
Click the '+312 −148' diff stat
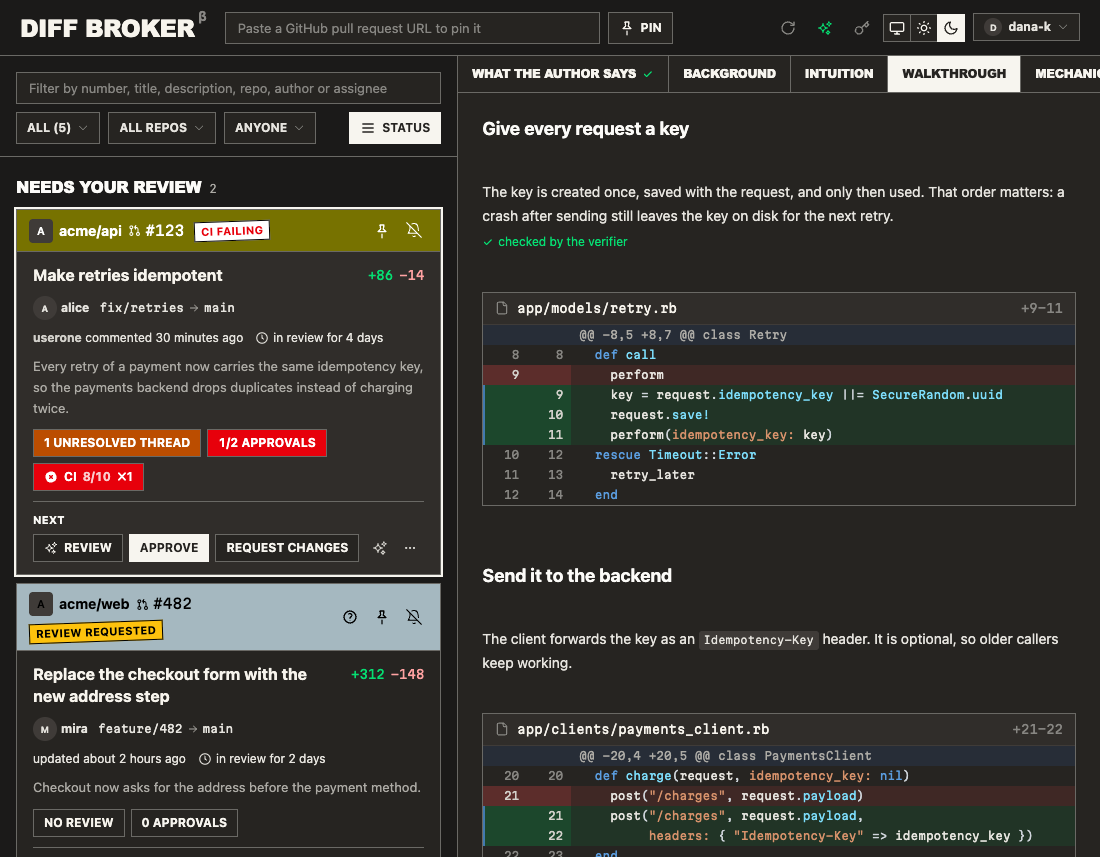pyautogui.click(x=387, y=675)
